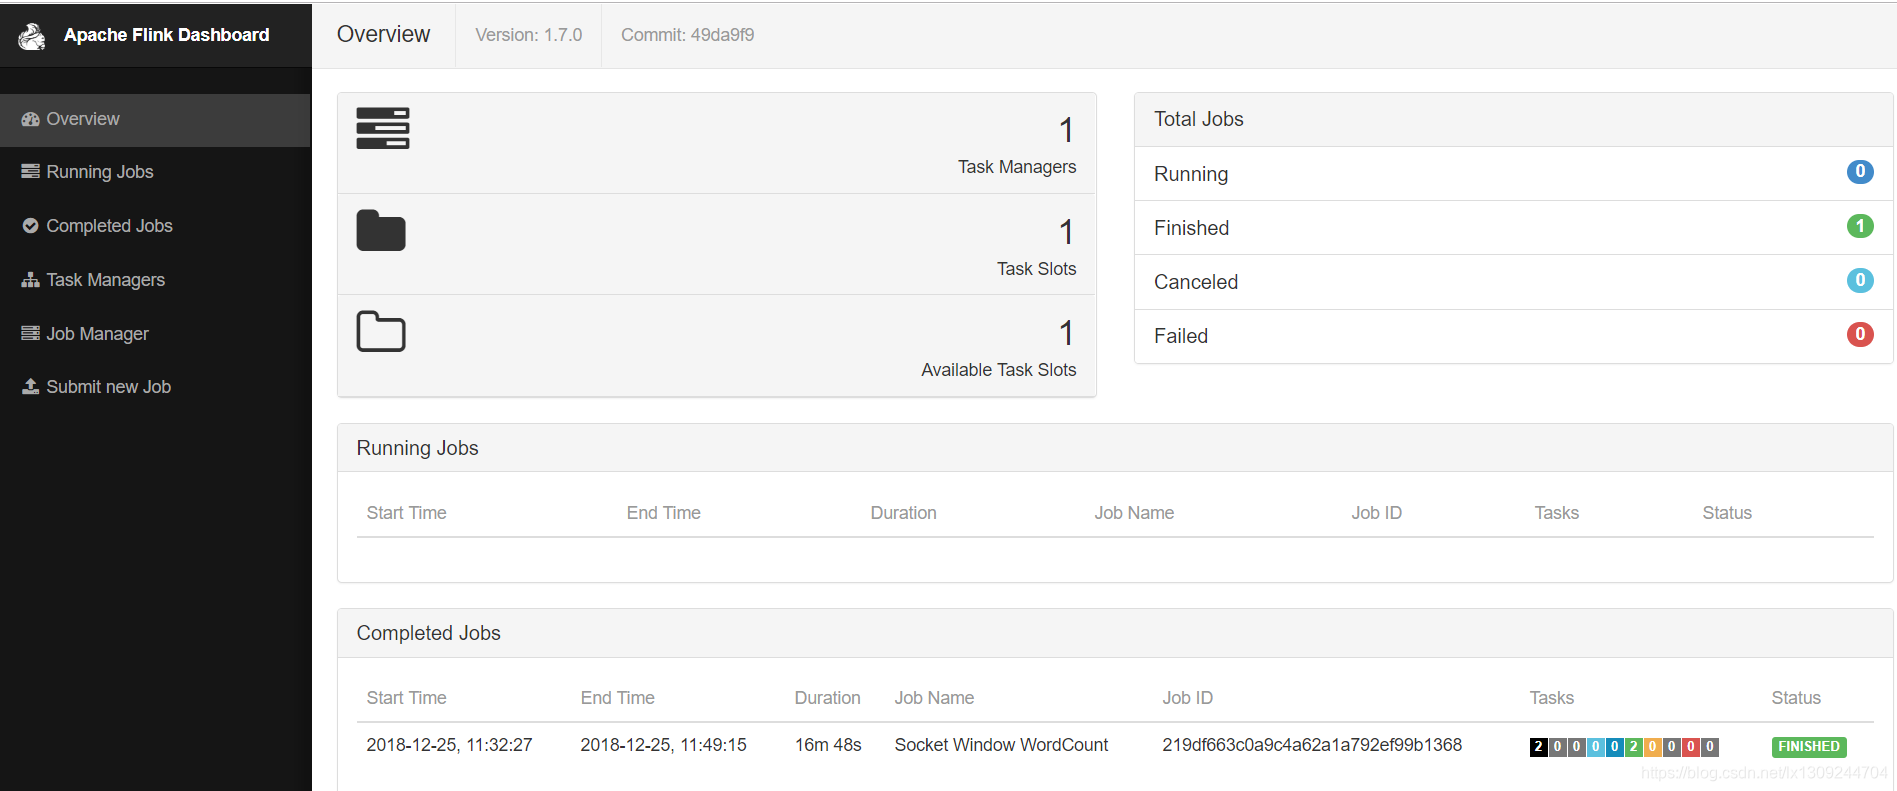This screenshot has height=791, width=1897.
Task: Click the Flink squirrel logo icon
Action: pos(32,36)
